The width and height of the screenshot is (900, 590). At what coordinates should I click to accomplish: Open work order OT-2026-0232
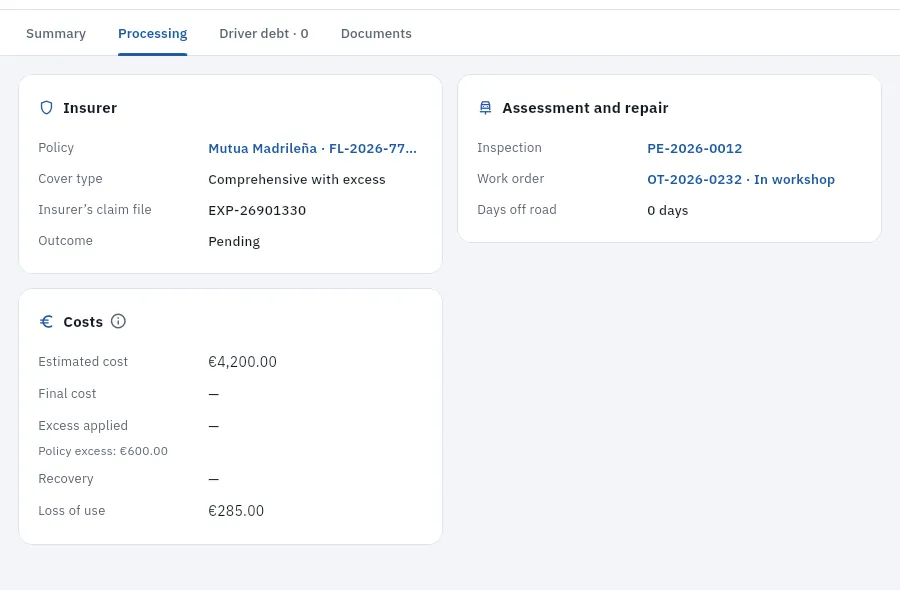pyautogui.click(x=741, y=180)
